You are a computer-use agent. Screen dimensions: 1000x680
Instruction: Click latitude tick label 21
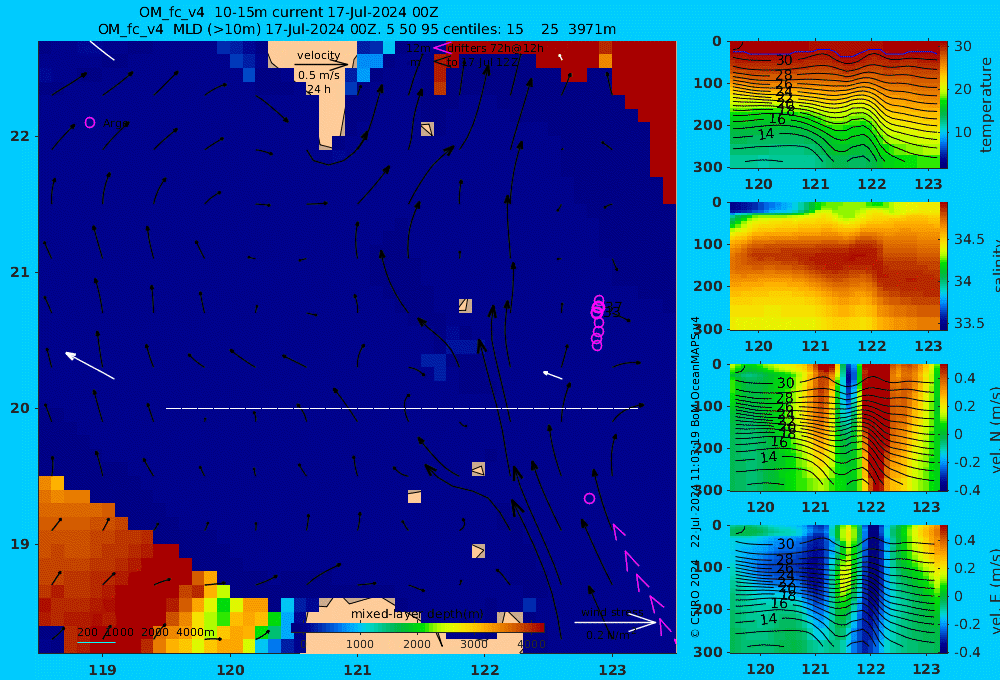coord(20,272)
